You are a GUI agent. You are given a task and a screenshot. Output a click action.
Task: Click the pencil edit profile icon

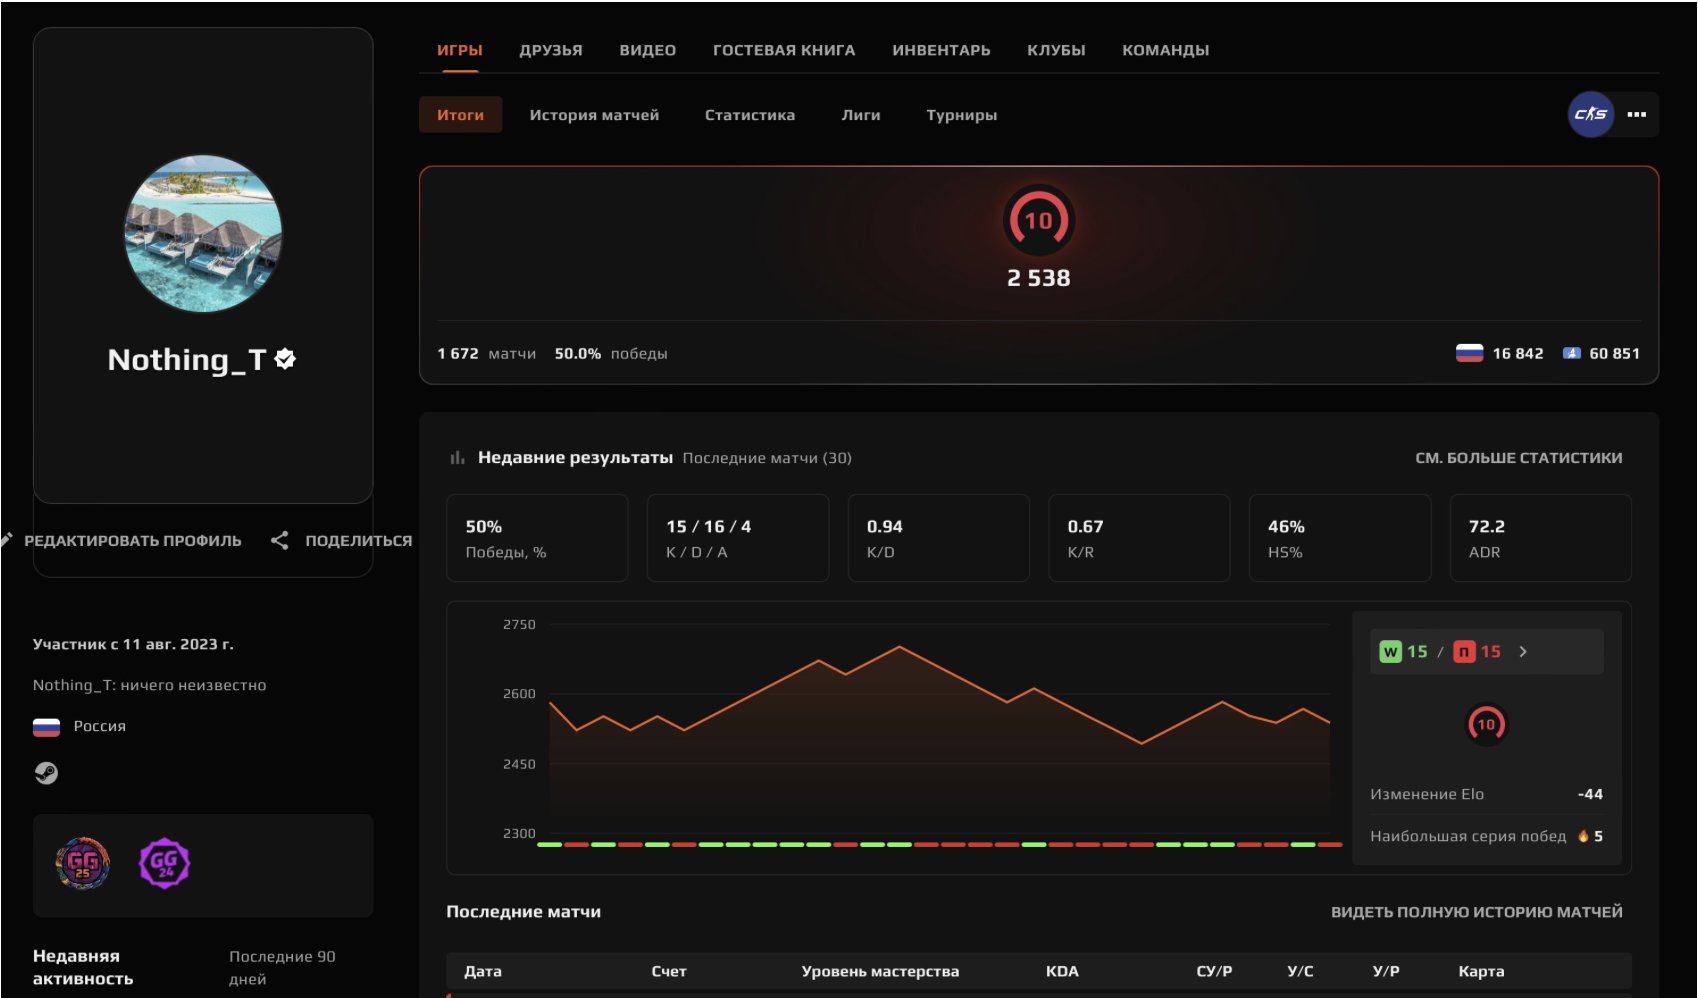(7, 540)
